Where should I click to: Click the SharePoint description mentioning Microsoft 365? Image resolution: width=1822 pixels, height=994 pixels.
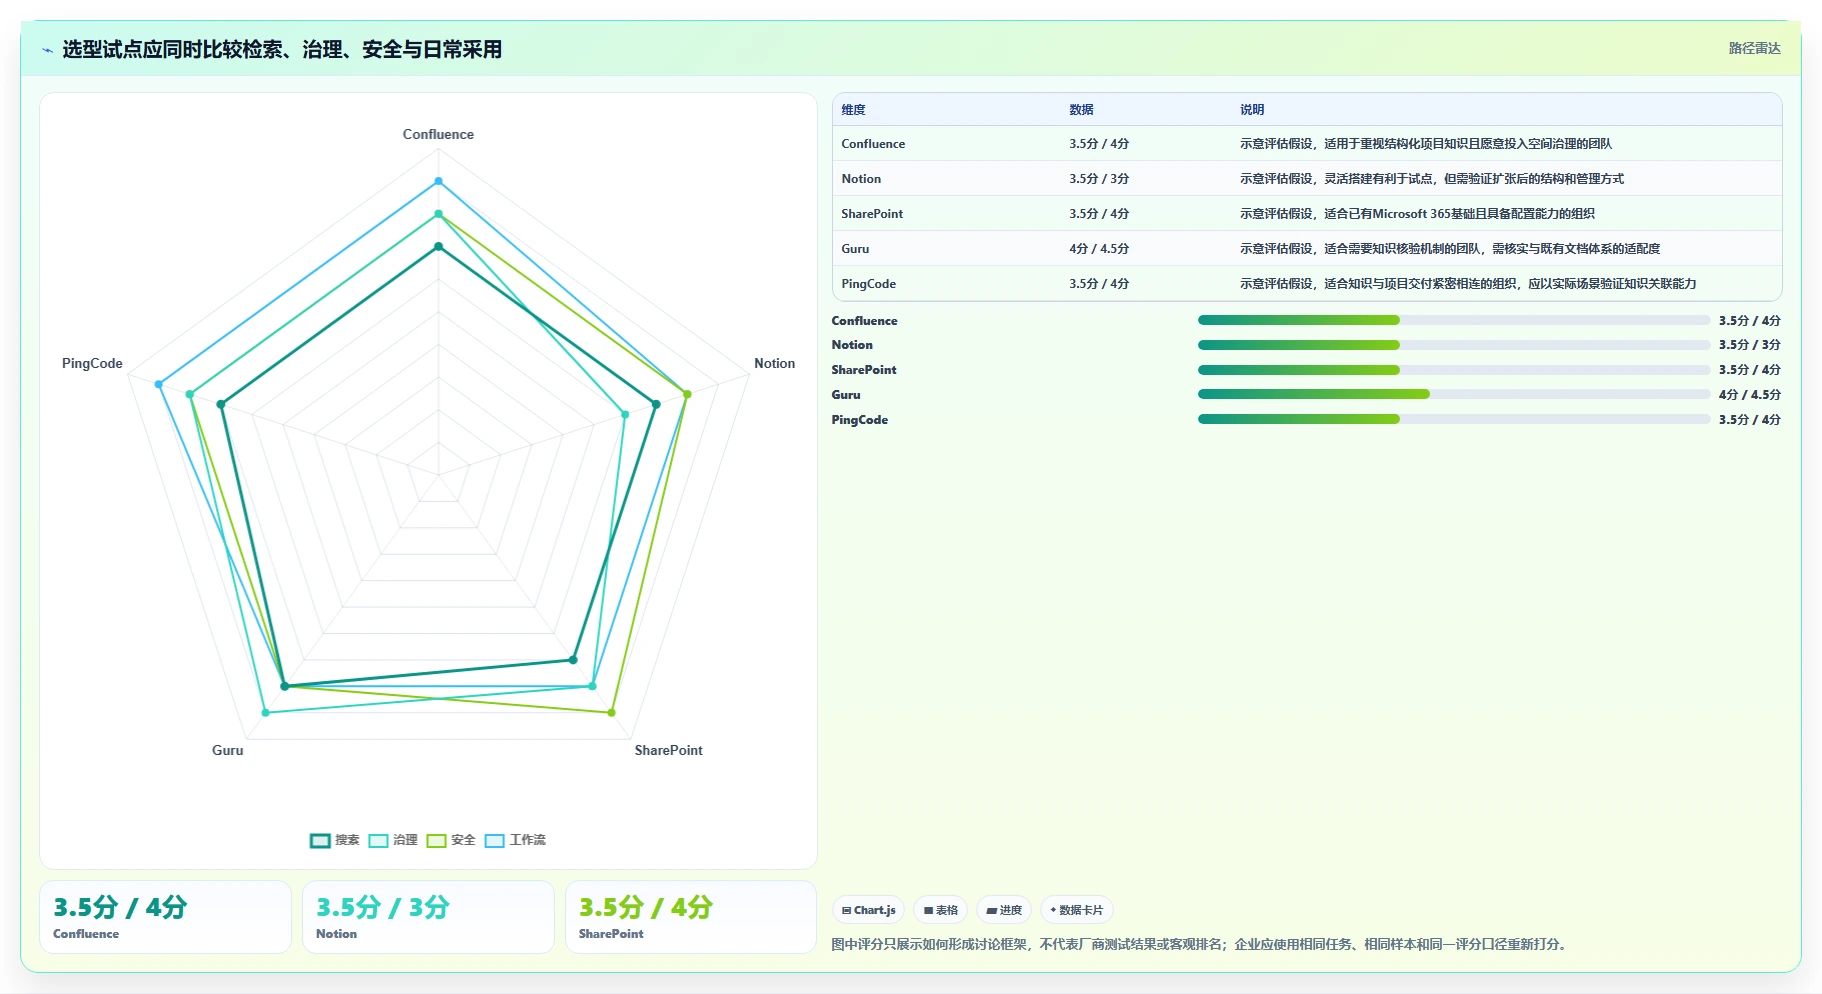point(1417,214)
